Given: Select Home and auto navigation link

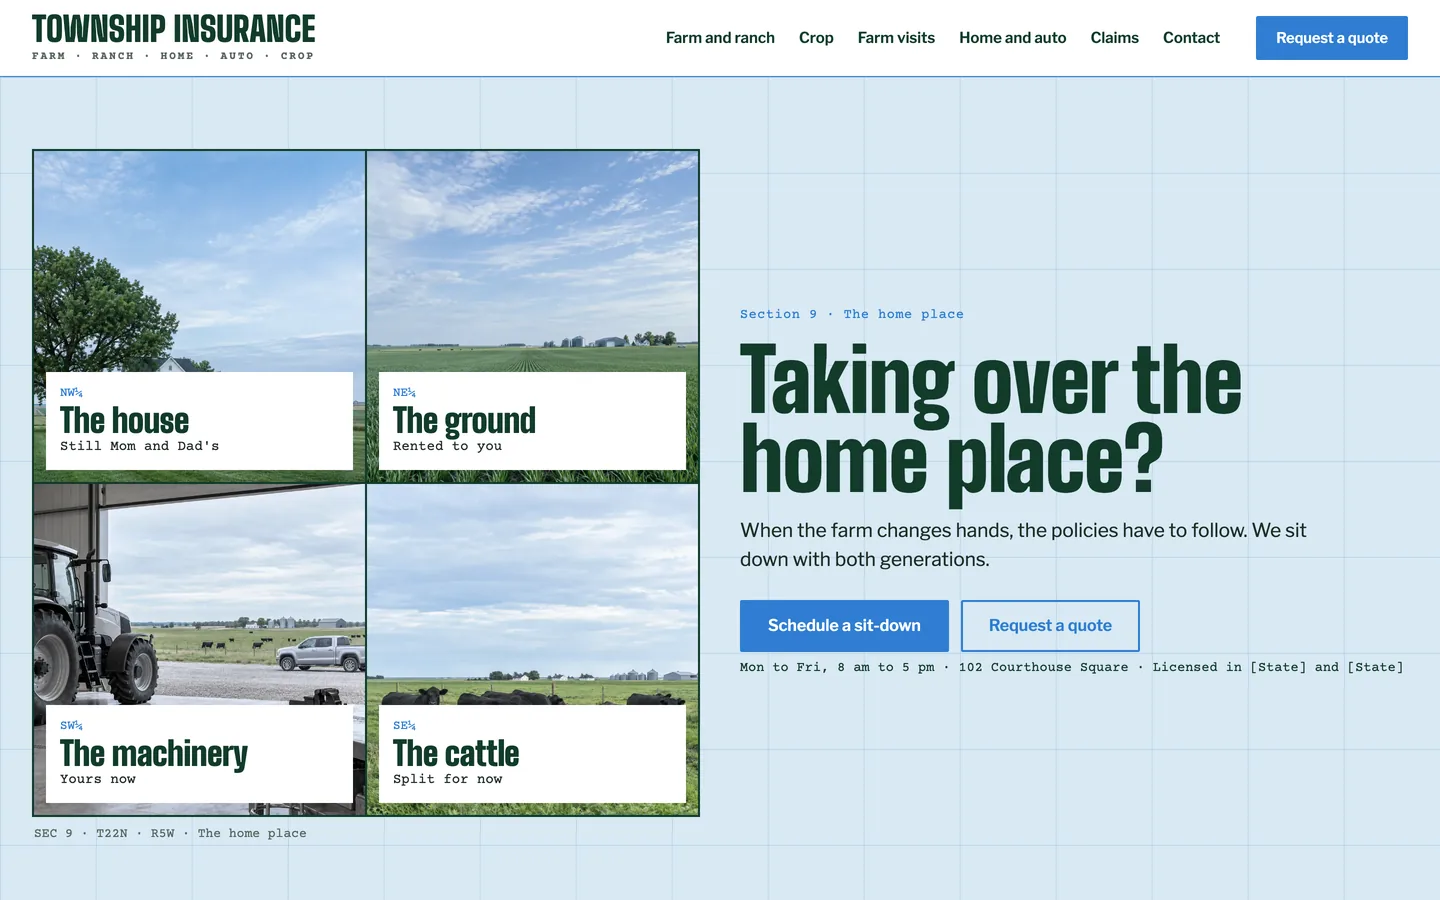Looking at the screenshot, I should click(x=1012, y=38).
